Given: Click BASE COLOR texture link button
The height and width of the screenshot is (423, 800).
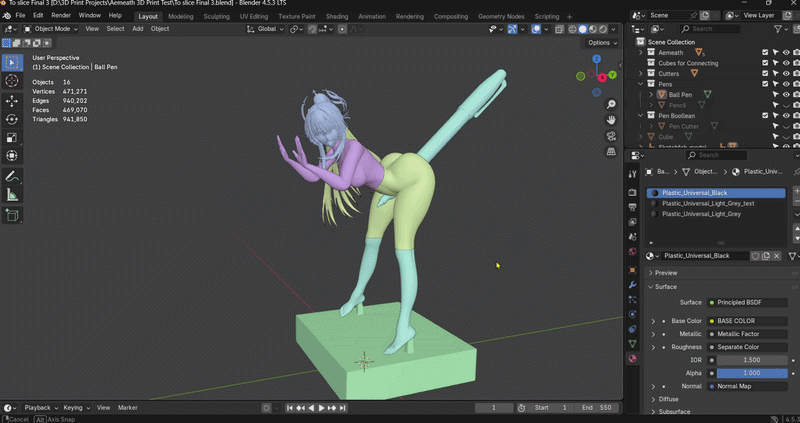Looking at the screenshot, I should click(x=747, y=321).
